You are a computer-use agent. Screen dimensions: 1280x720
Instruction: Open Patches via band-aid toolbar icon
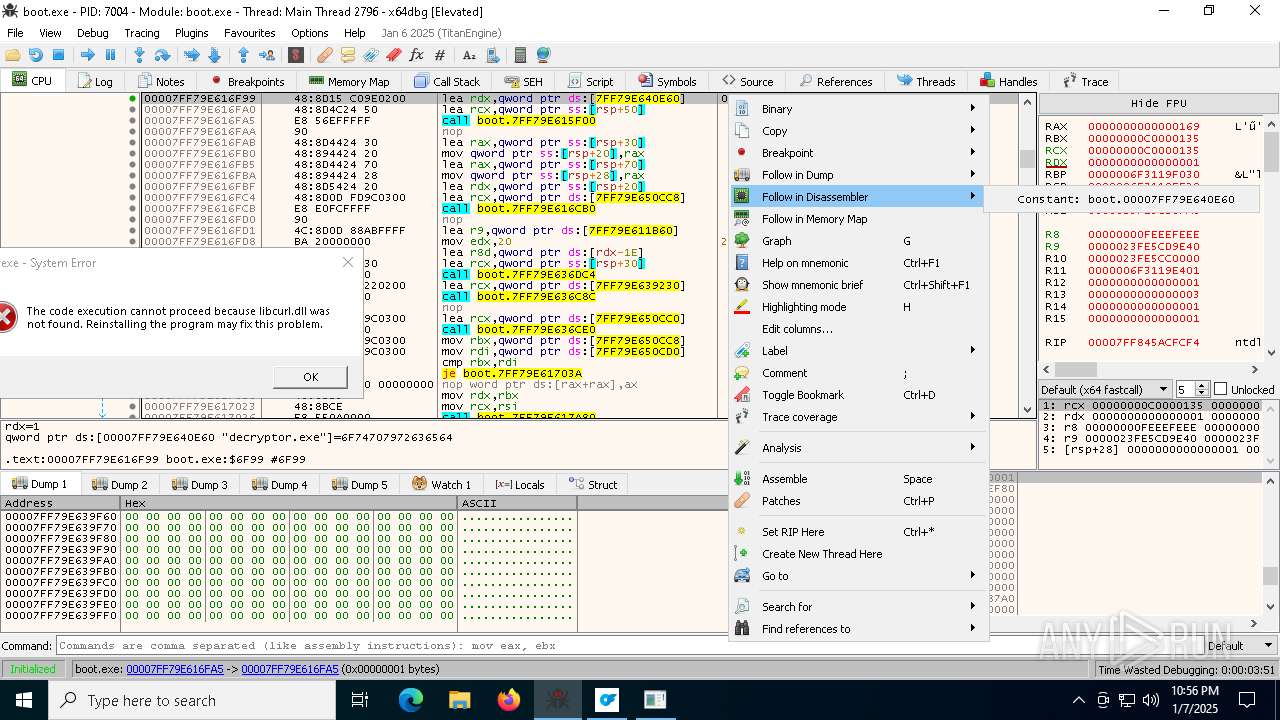(324, 55)
